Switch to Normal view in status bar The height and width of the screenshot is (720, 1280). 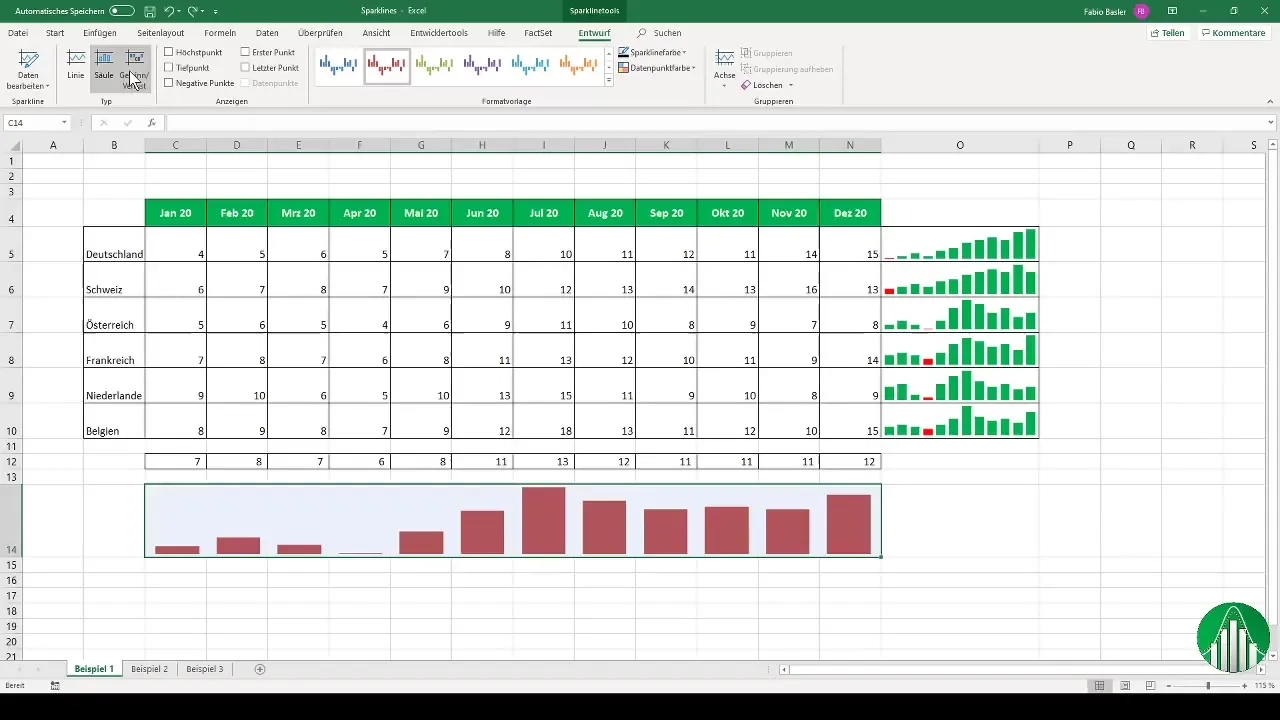tap(1099, 686)
